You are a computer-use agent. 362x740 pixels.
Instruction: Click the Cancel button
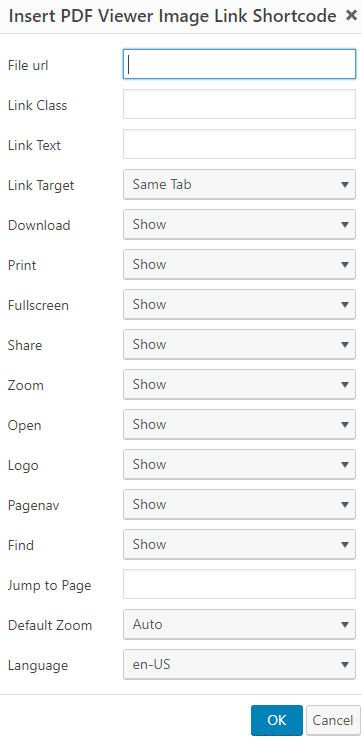333,720
